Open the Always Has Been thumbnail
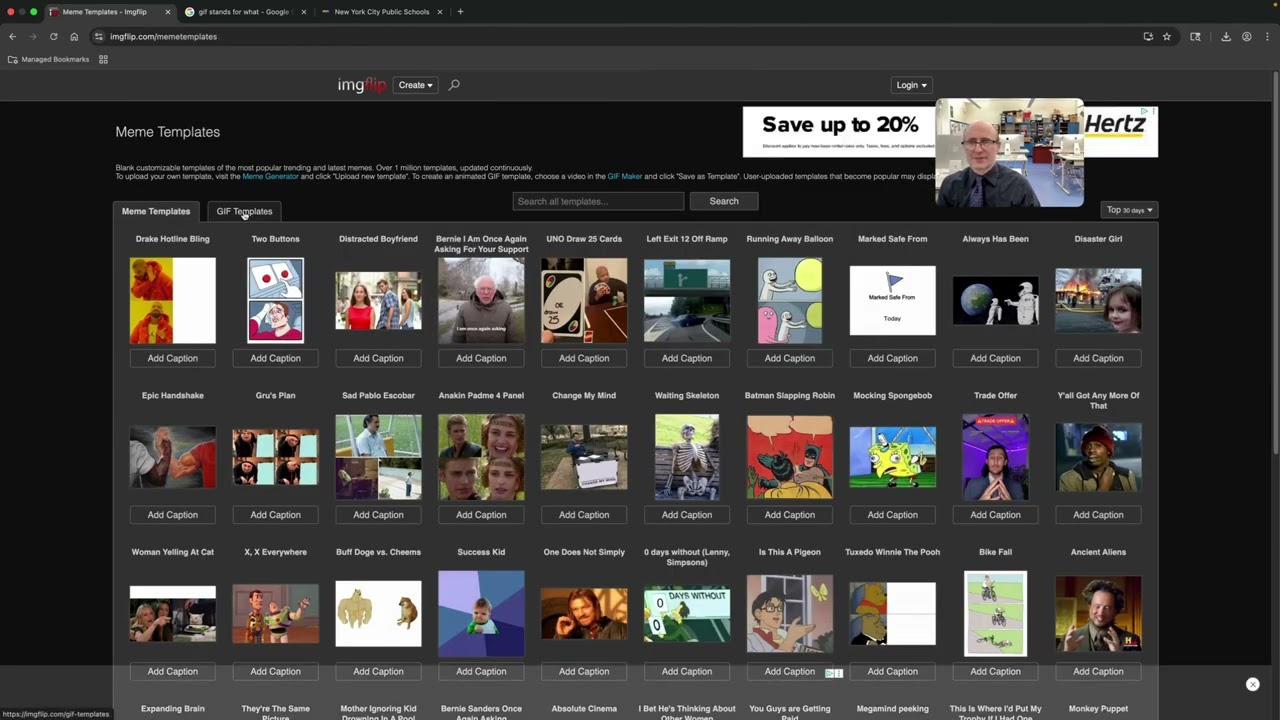Image resolution: width=1280 pixels, height=720 pixels. (995, 300)
